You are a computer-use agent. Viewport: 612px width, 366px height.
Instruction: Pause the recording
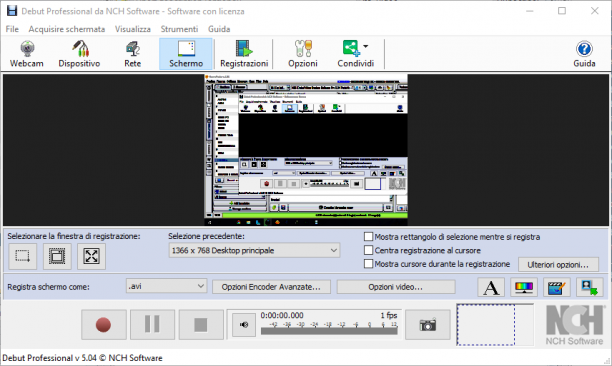click(152, 325)
